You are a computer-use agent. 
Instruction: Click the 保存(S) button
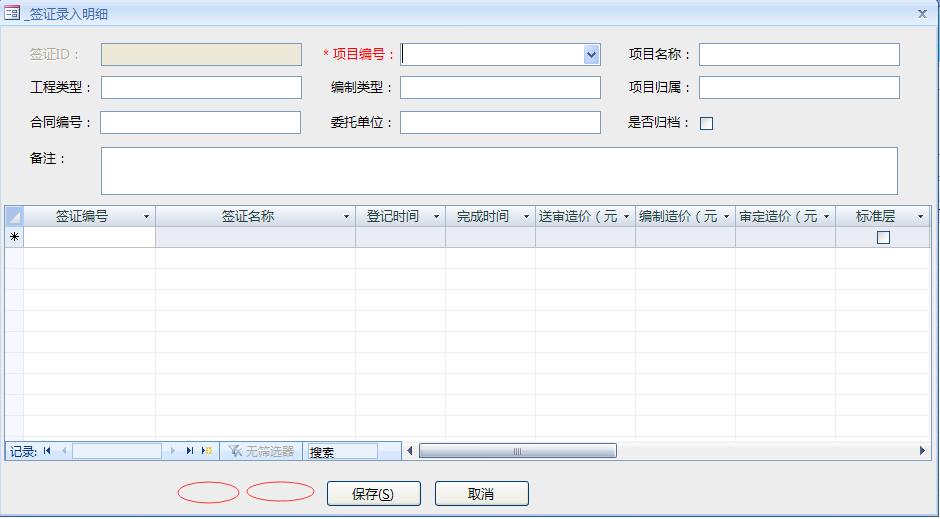[372, 494]
